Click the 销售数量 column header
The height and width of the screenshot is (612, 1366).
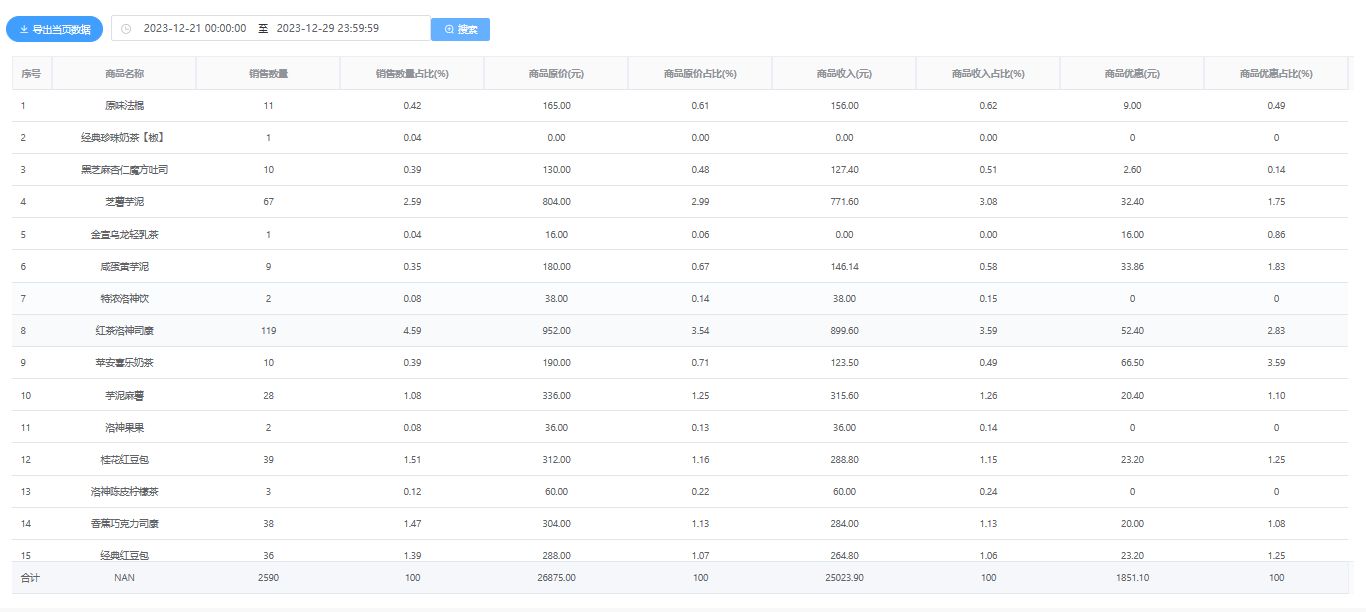[268, 74]
